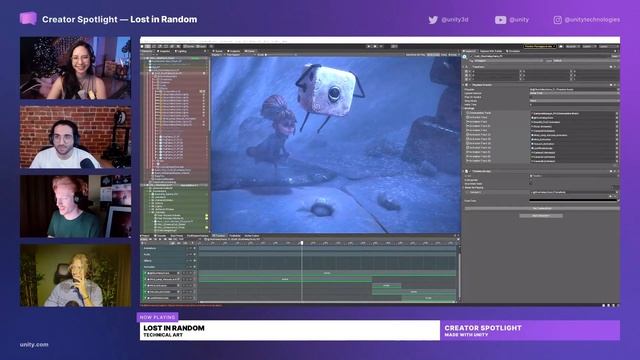Toggle the Static checkbox in Inspector
The width and height of the screenshot is (640, 360).
(x=614, y=56)
